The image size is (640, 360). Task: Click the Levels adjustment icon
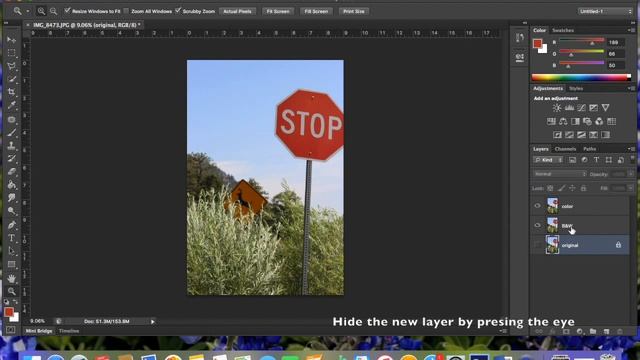point(569,108)
